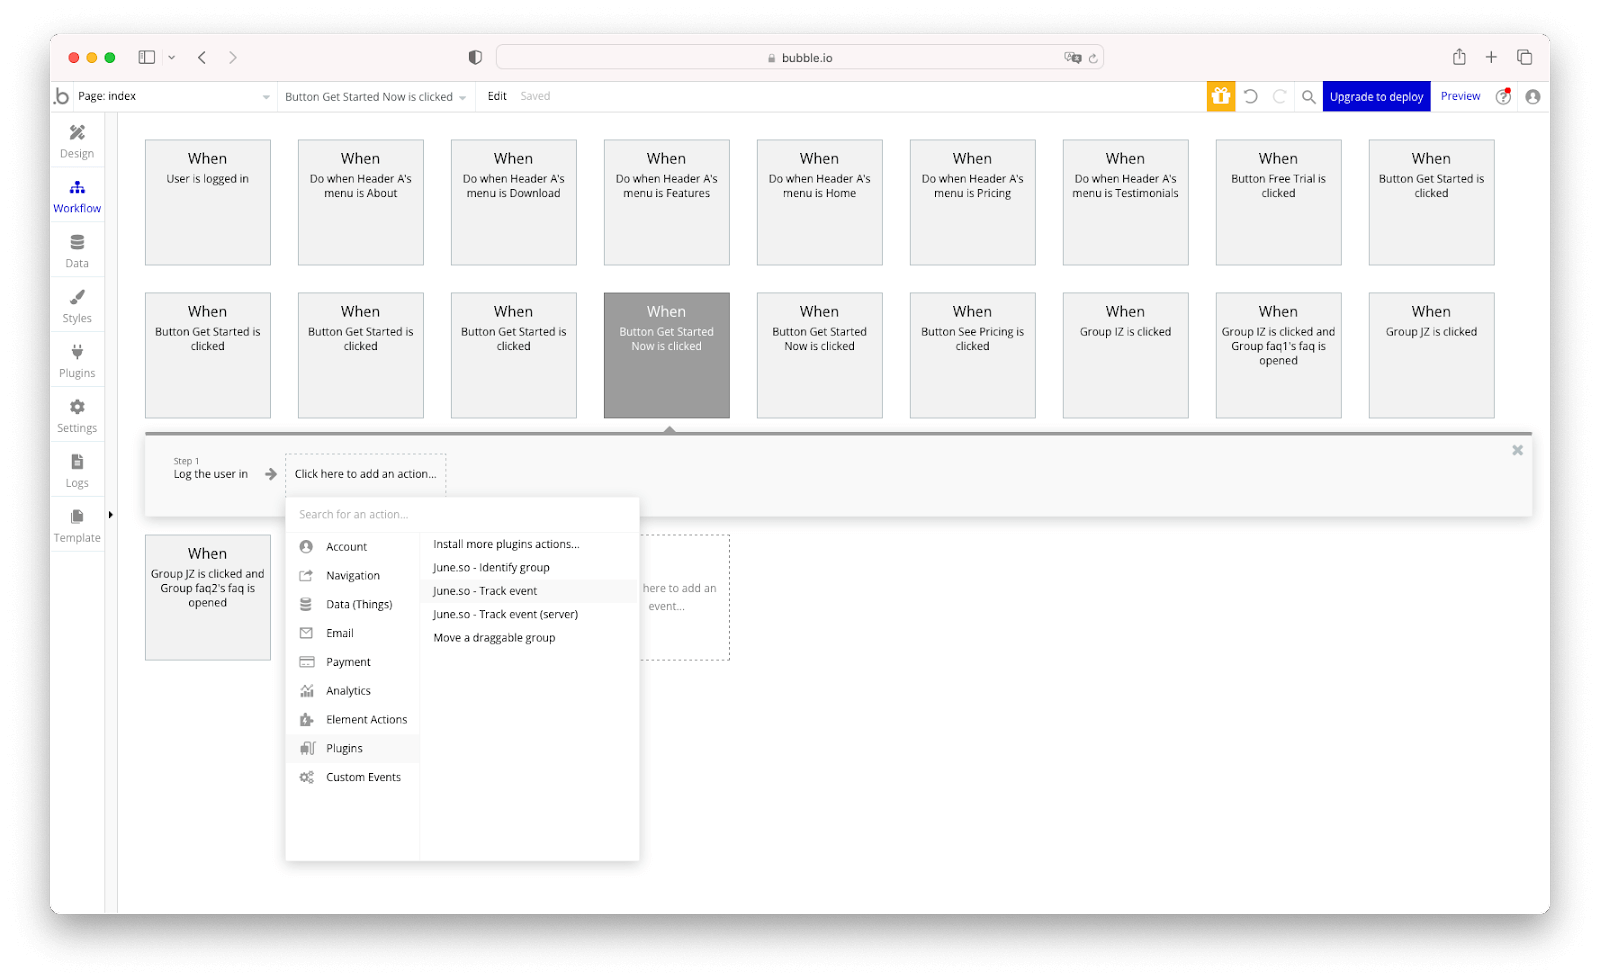Open the Template sidebar icon
Viewport: 1600px width, 980px height.
76,524
